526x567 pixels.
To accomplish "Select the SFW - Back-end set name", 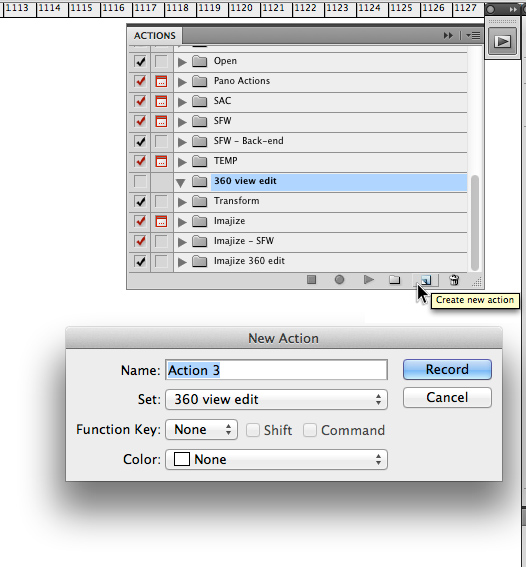I will (249, 141).
